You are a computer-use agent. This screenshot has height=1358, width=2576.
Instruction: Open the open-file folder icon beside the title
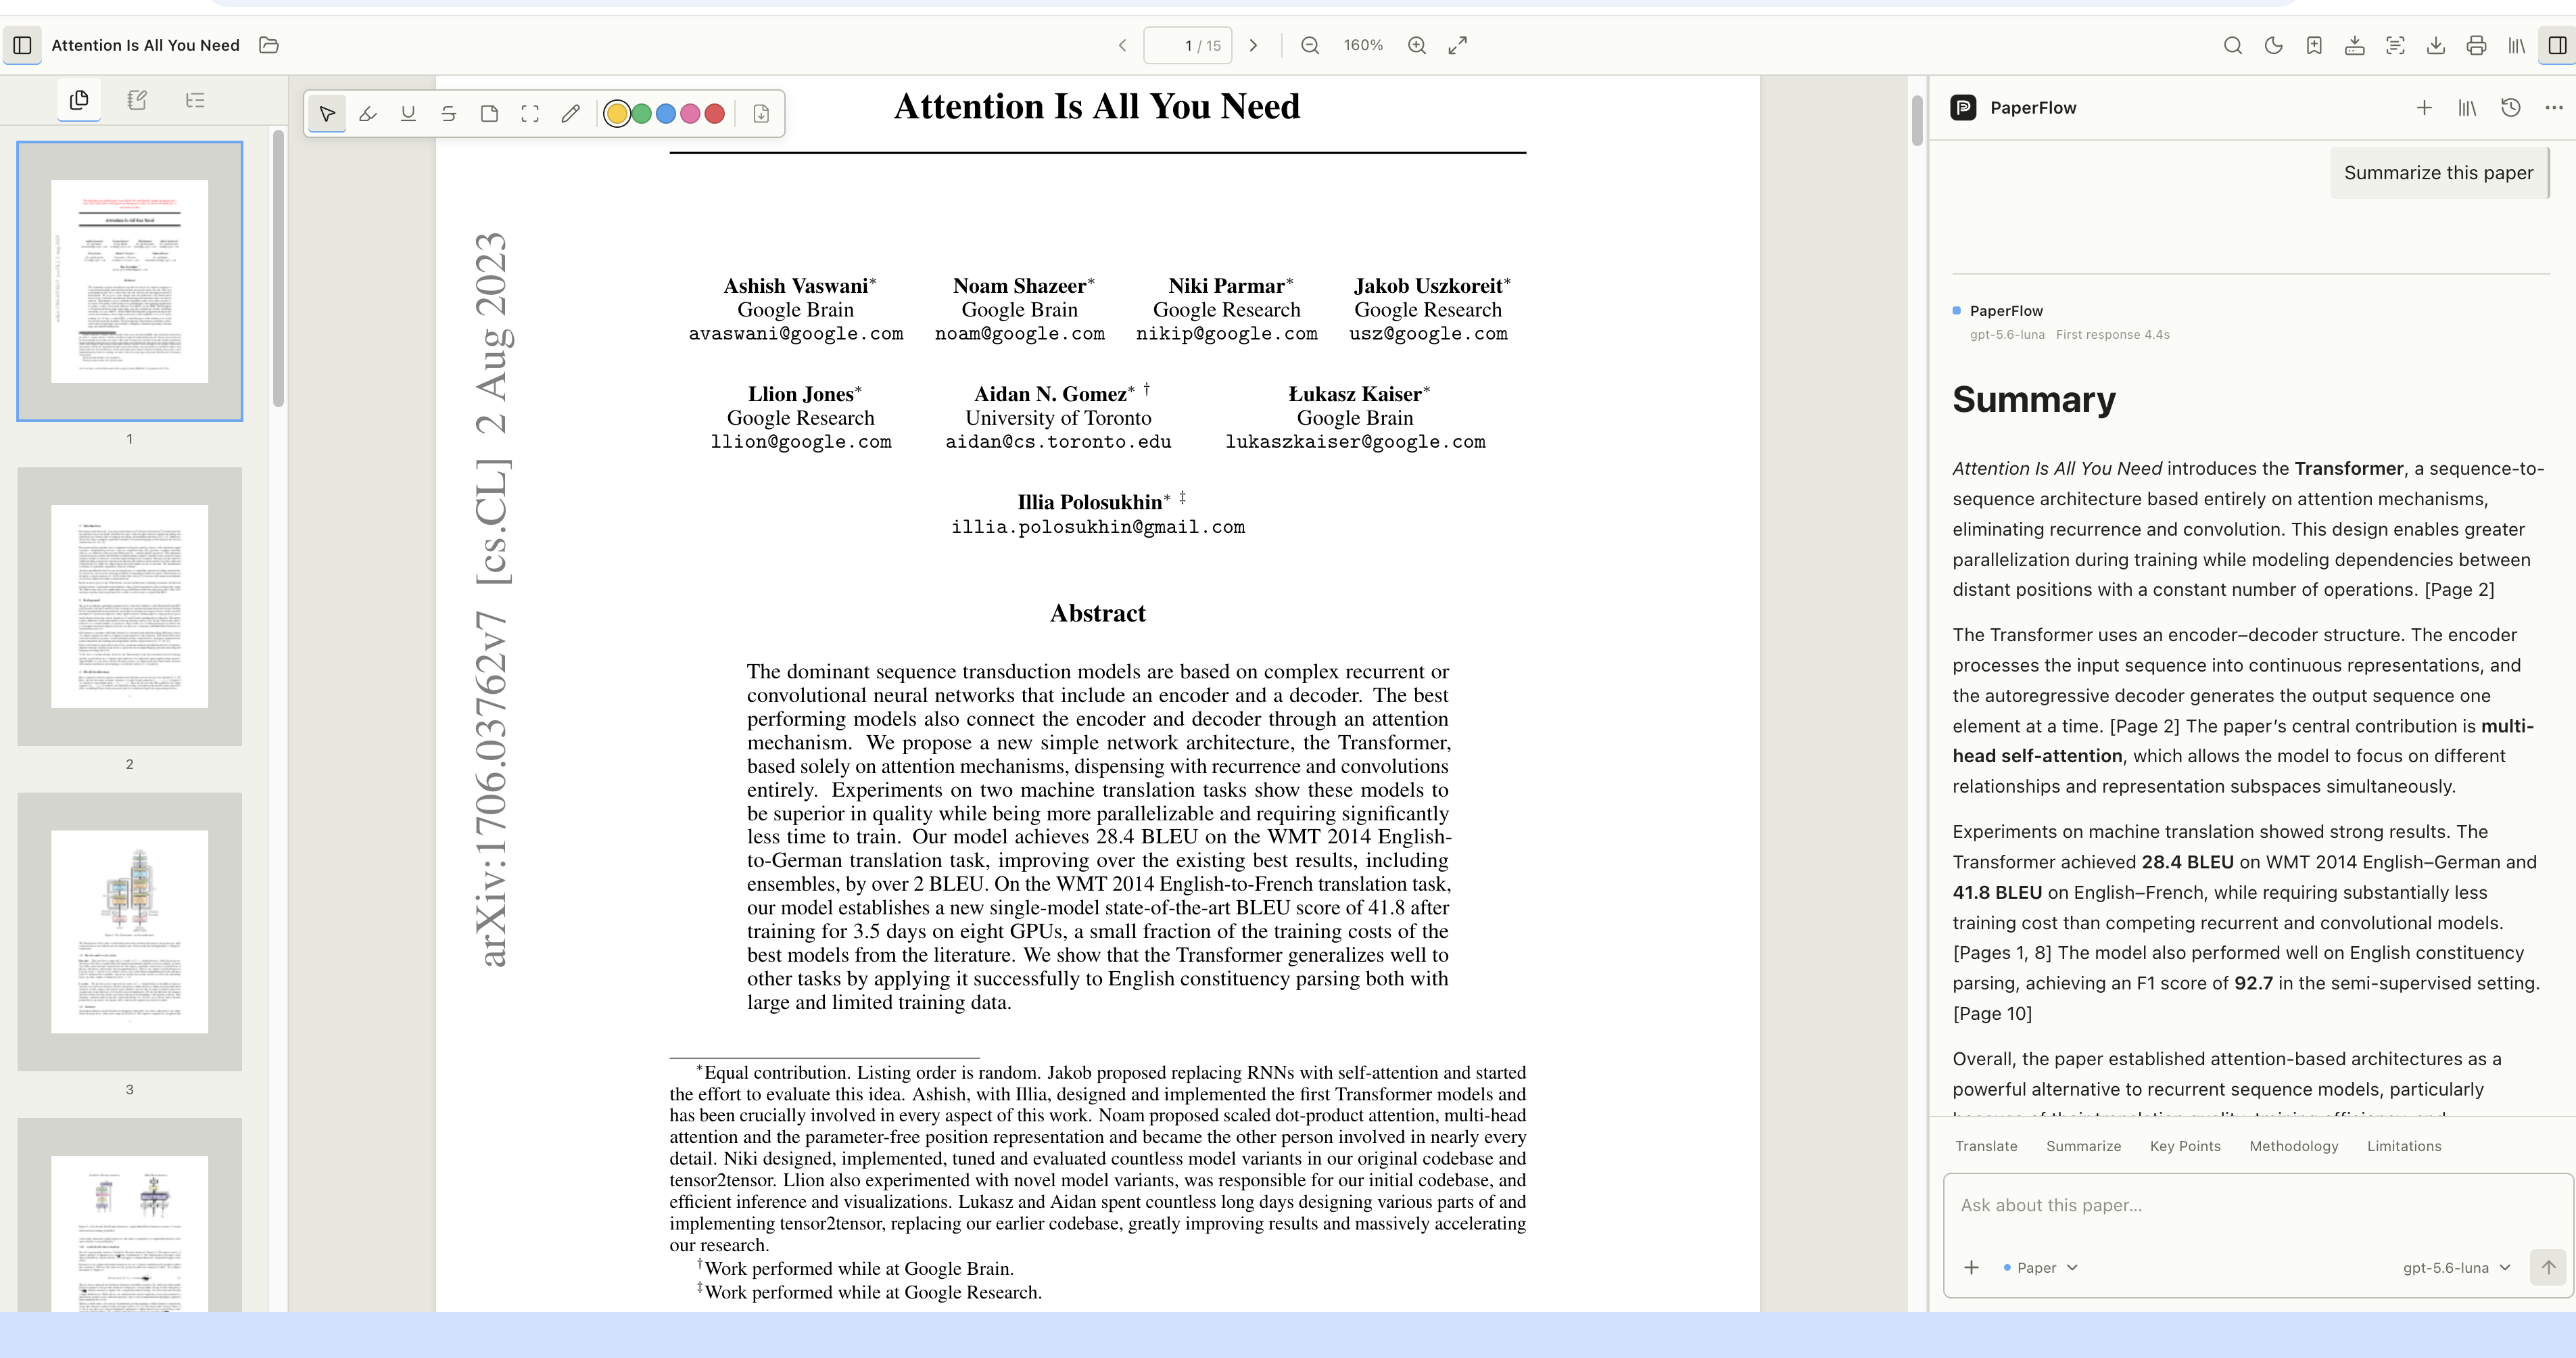coord(269,45)
